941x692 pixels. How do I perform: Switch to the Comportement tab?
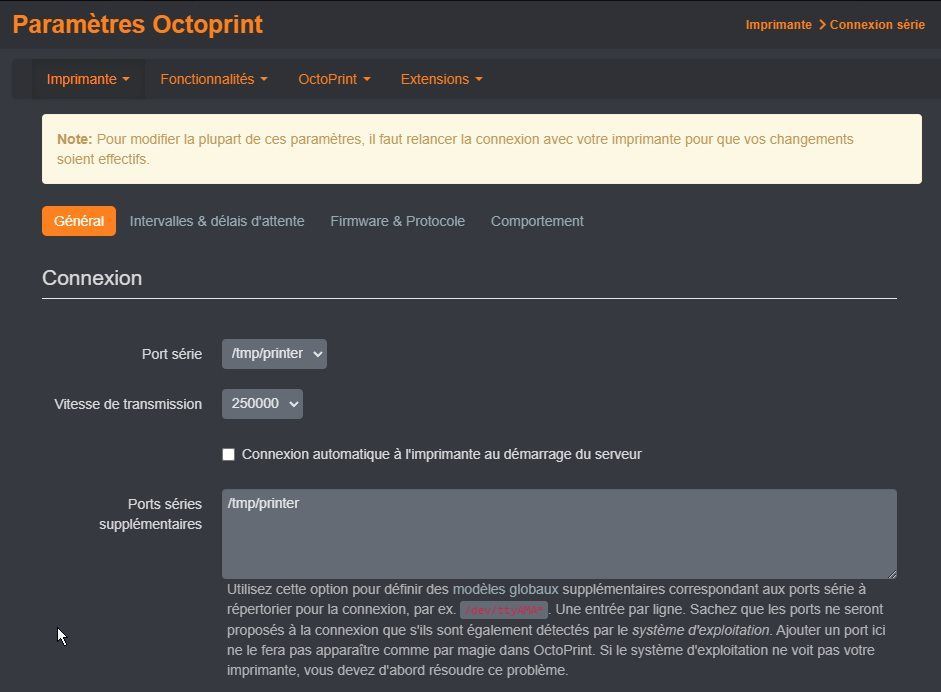pos(537,221)
